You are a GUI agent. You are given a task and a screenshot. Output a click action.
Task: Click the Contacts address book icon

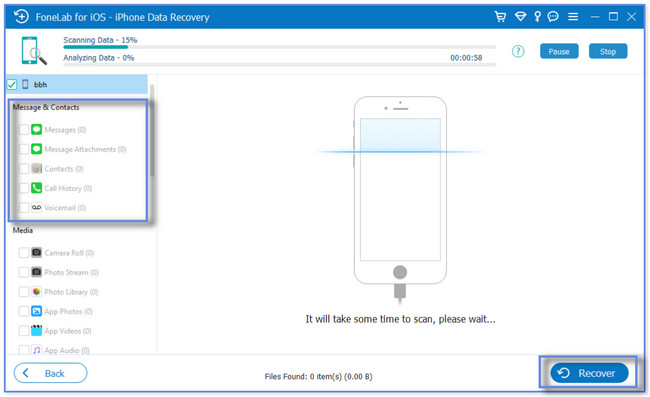point(36,168)
